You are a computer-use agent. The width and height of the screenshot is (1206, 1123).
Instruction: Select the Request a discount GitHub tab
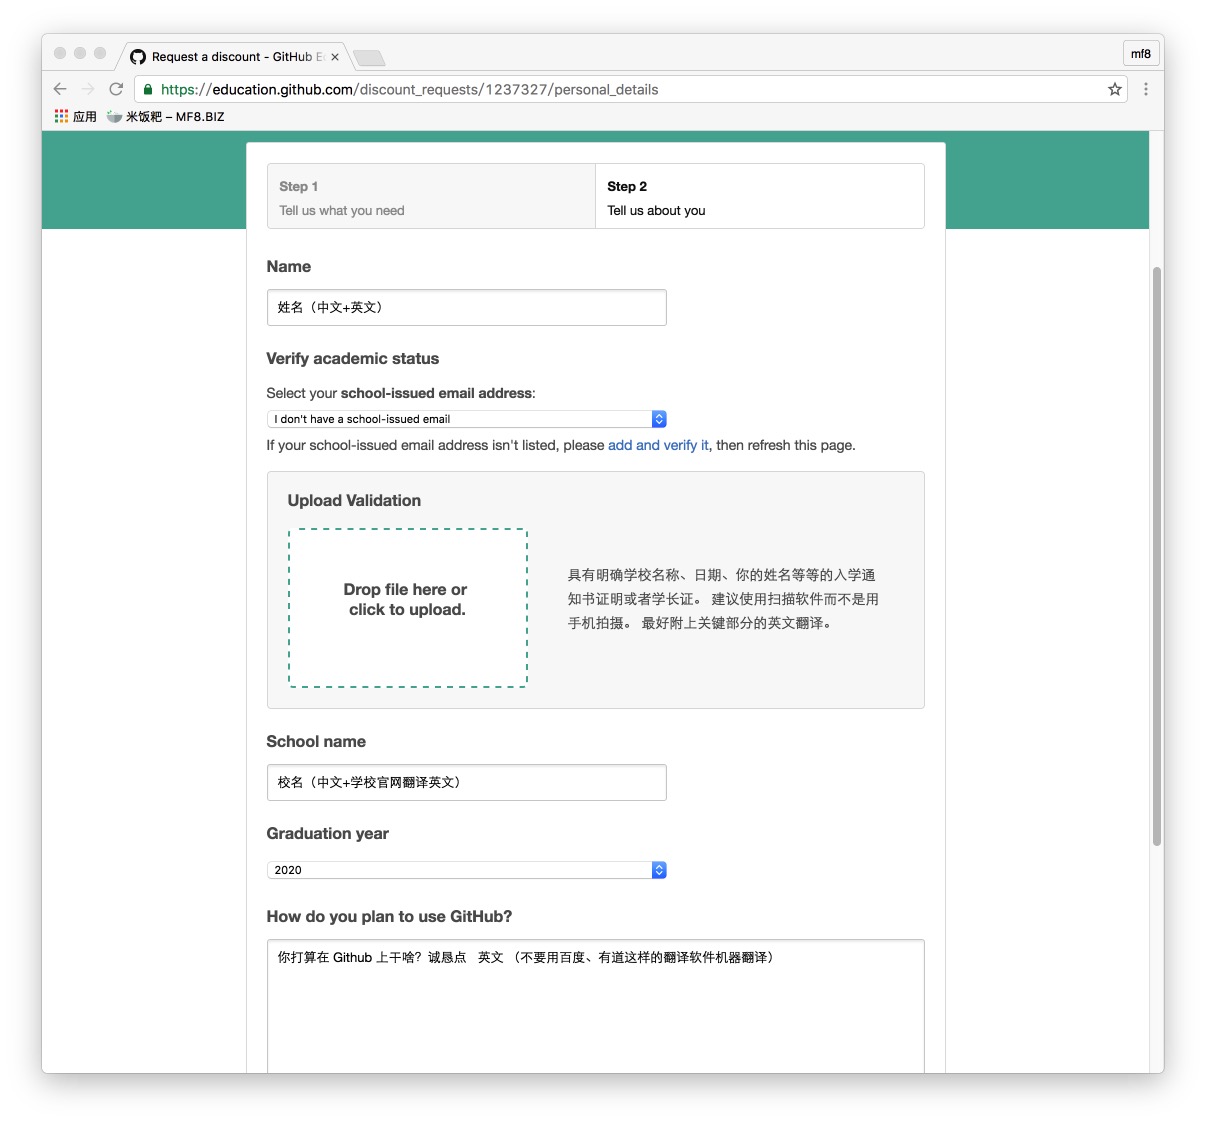[235, 57]
